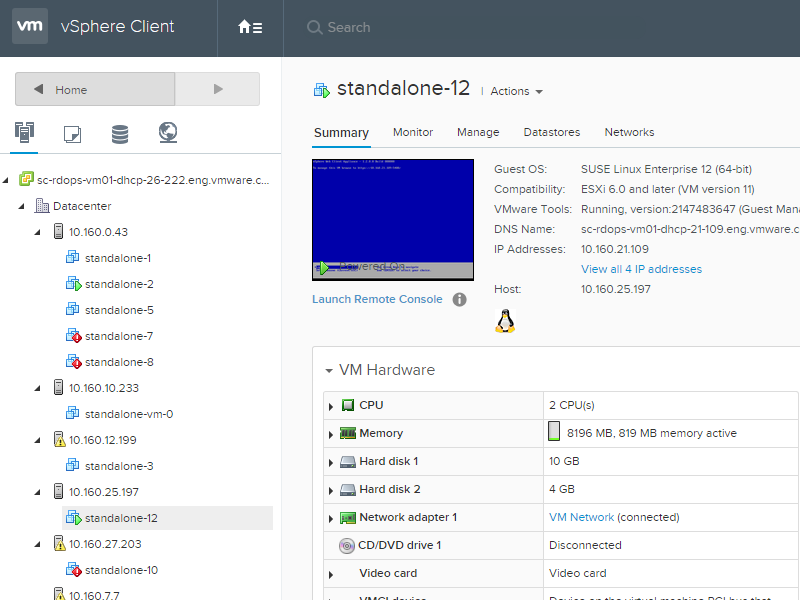This screenshot has height=600, width=800.
Task: Click the Home back navigation button
Action: [x=95, y=89]
